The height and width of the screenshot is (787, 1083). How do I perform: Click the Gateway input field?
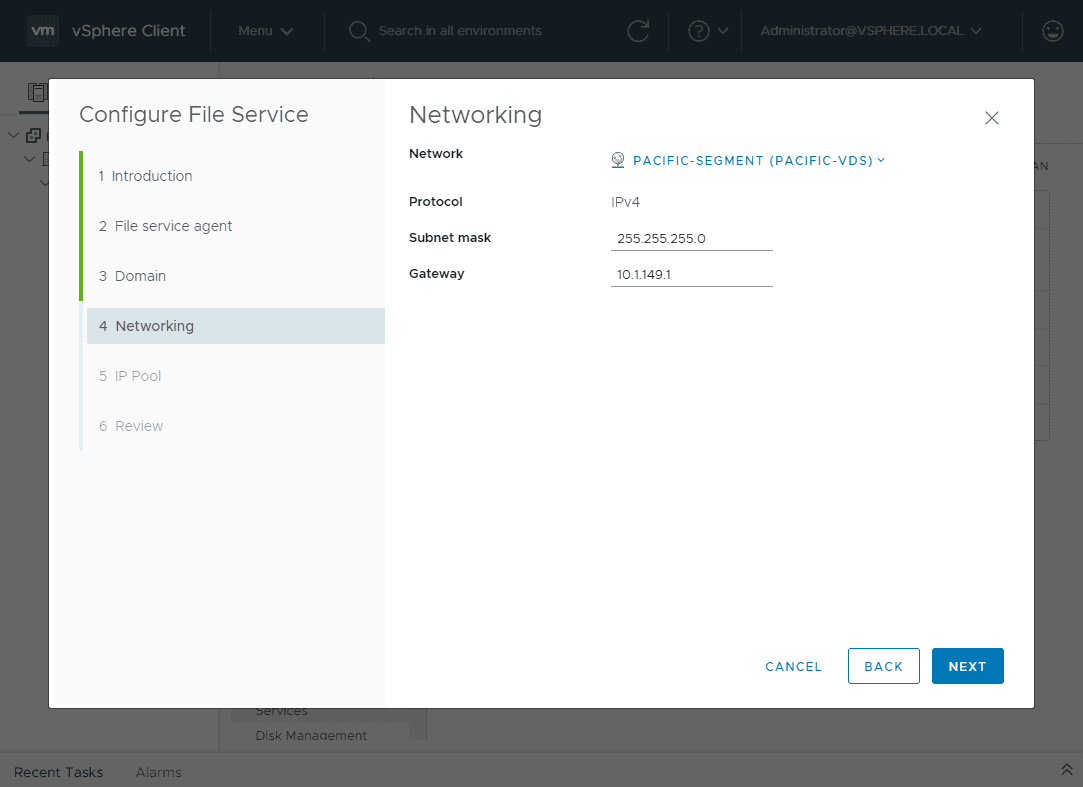pyautogui.click(x=691, y=273)
